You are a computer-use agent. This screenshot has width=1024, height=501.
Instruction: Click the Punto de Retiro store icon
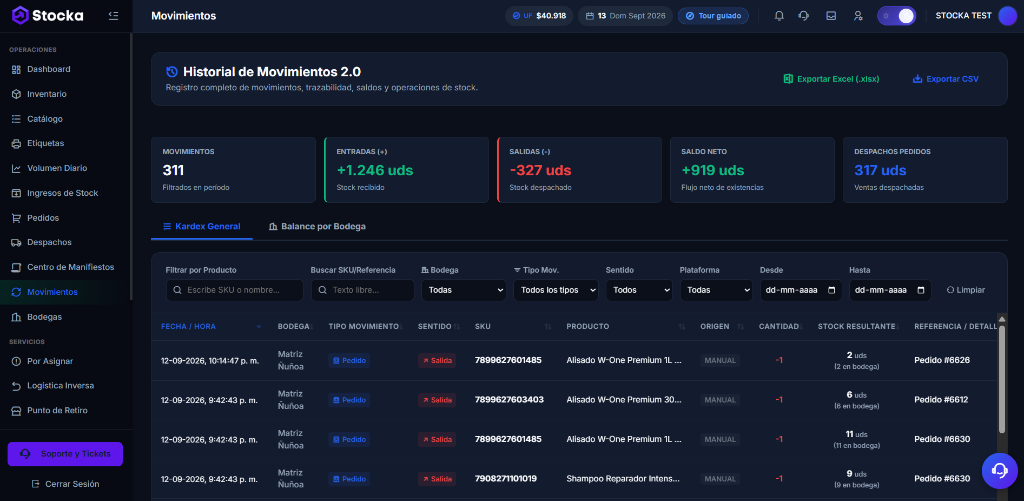(16, 410)
